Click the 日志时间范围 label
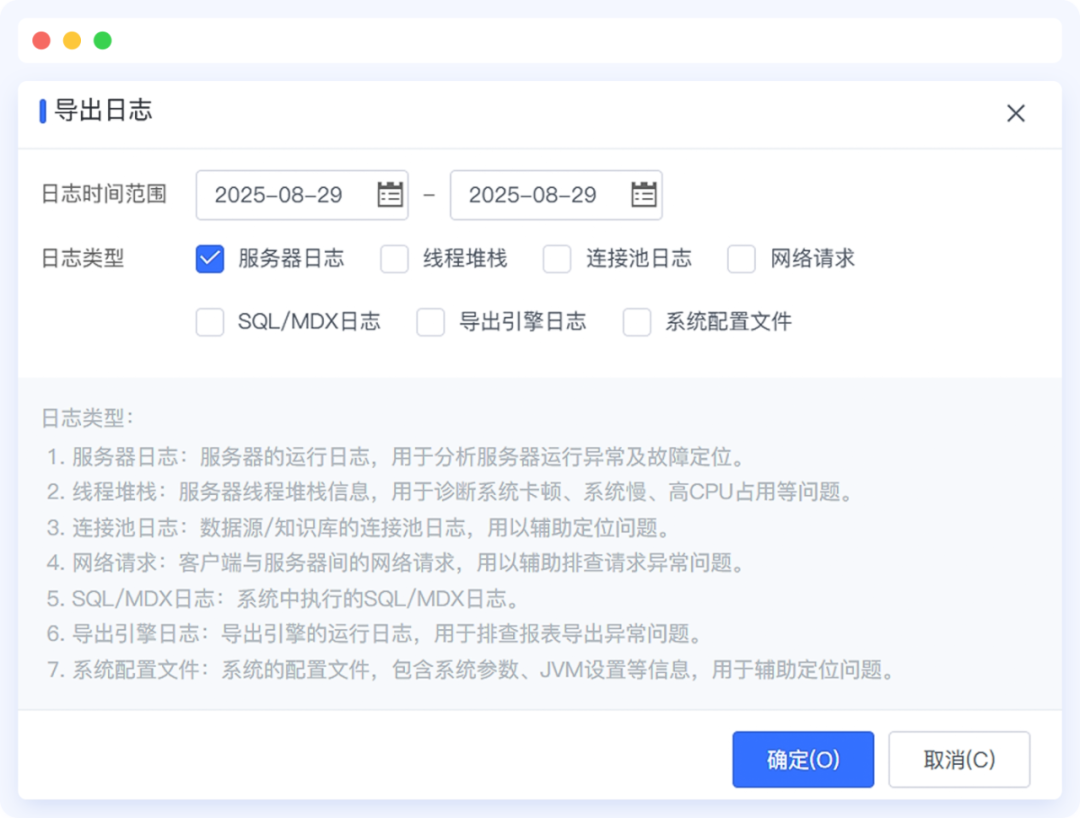This screenshot has width=1080, height=818. click(104, 194)
